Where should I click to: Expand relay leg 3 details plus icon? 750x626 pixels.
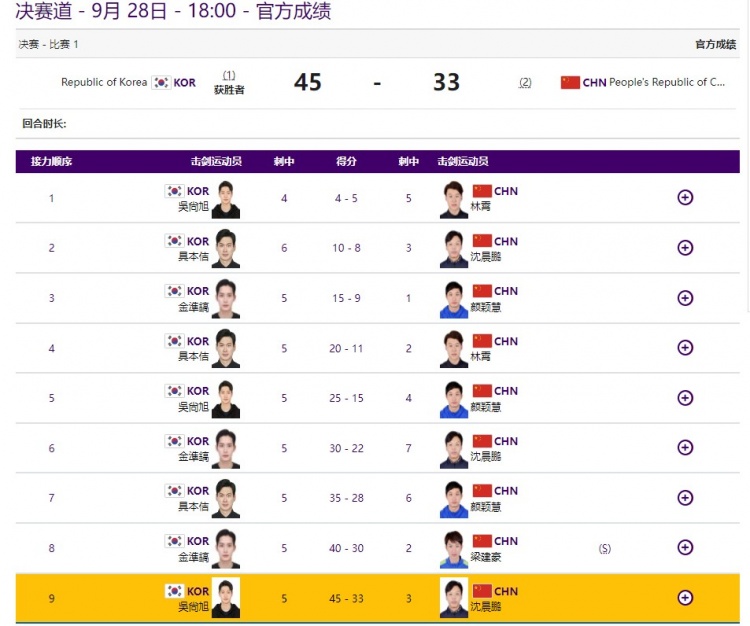(685, 298)
